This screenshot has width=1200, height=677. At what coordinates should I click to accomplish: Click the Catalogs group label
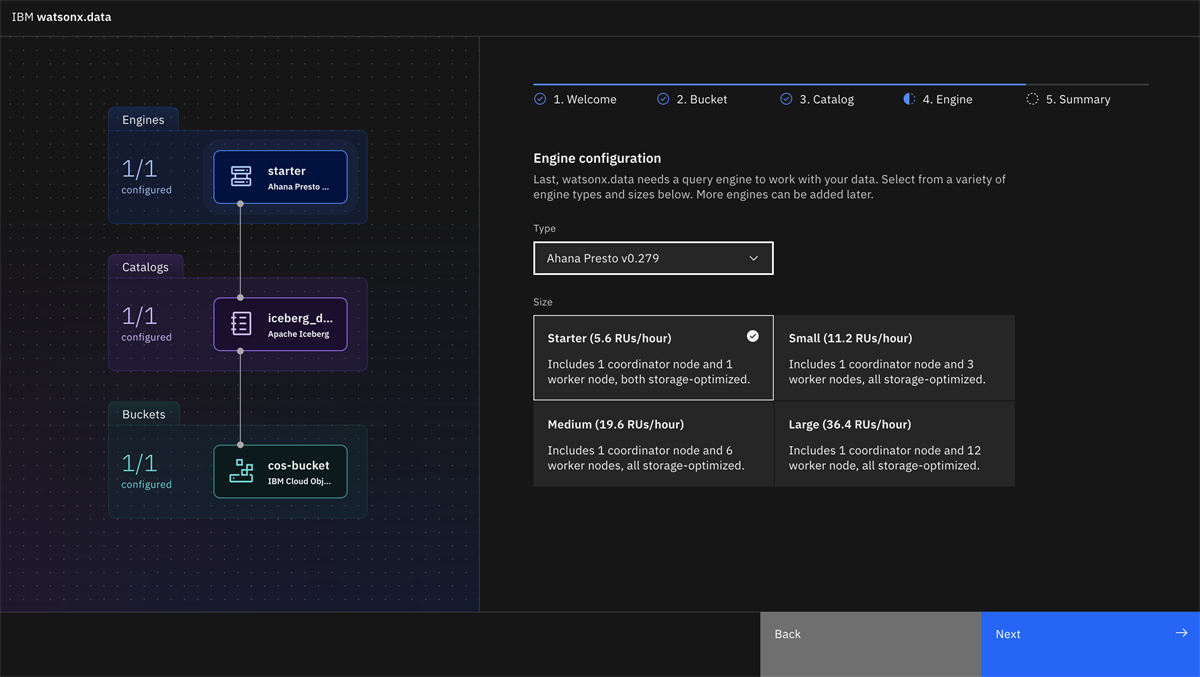point(145,267)
